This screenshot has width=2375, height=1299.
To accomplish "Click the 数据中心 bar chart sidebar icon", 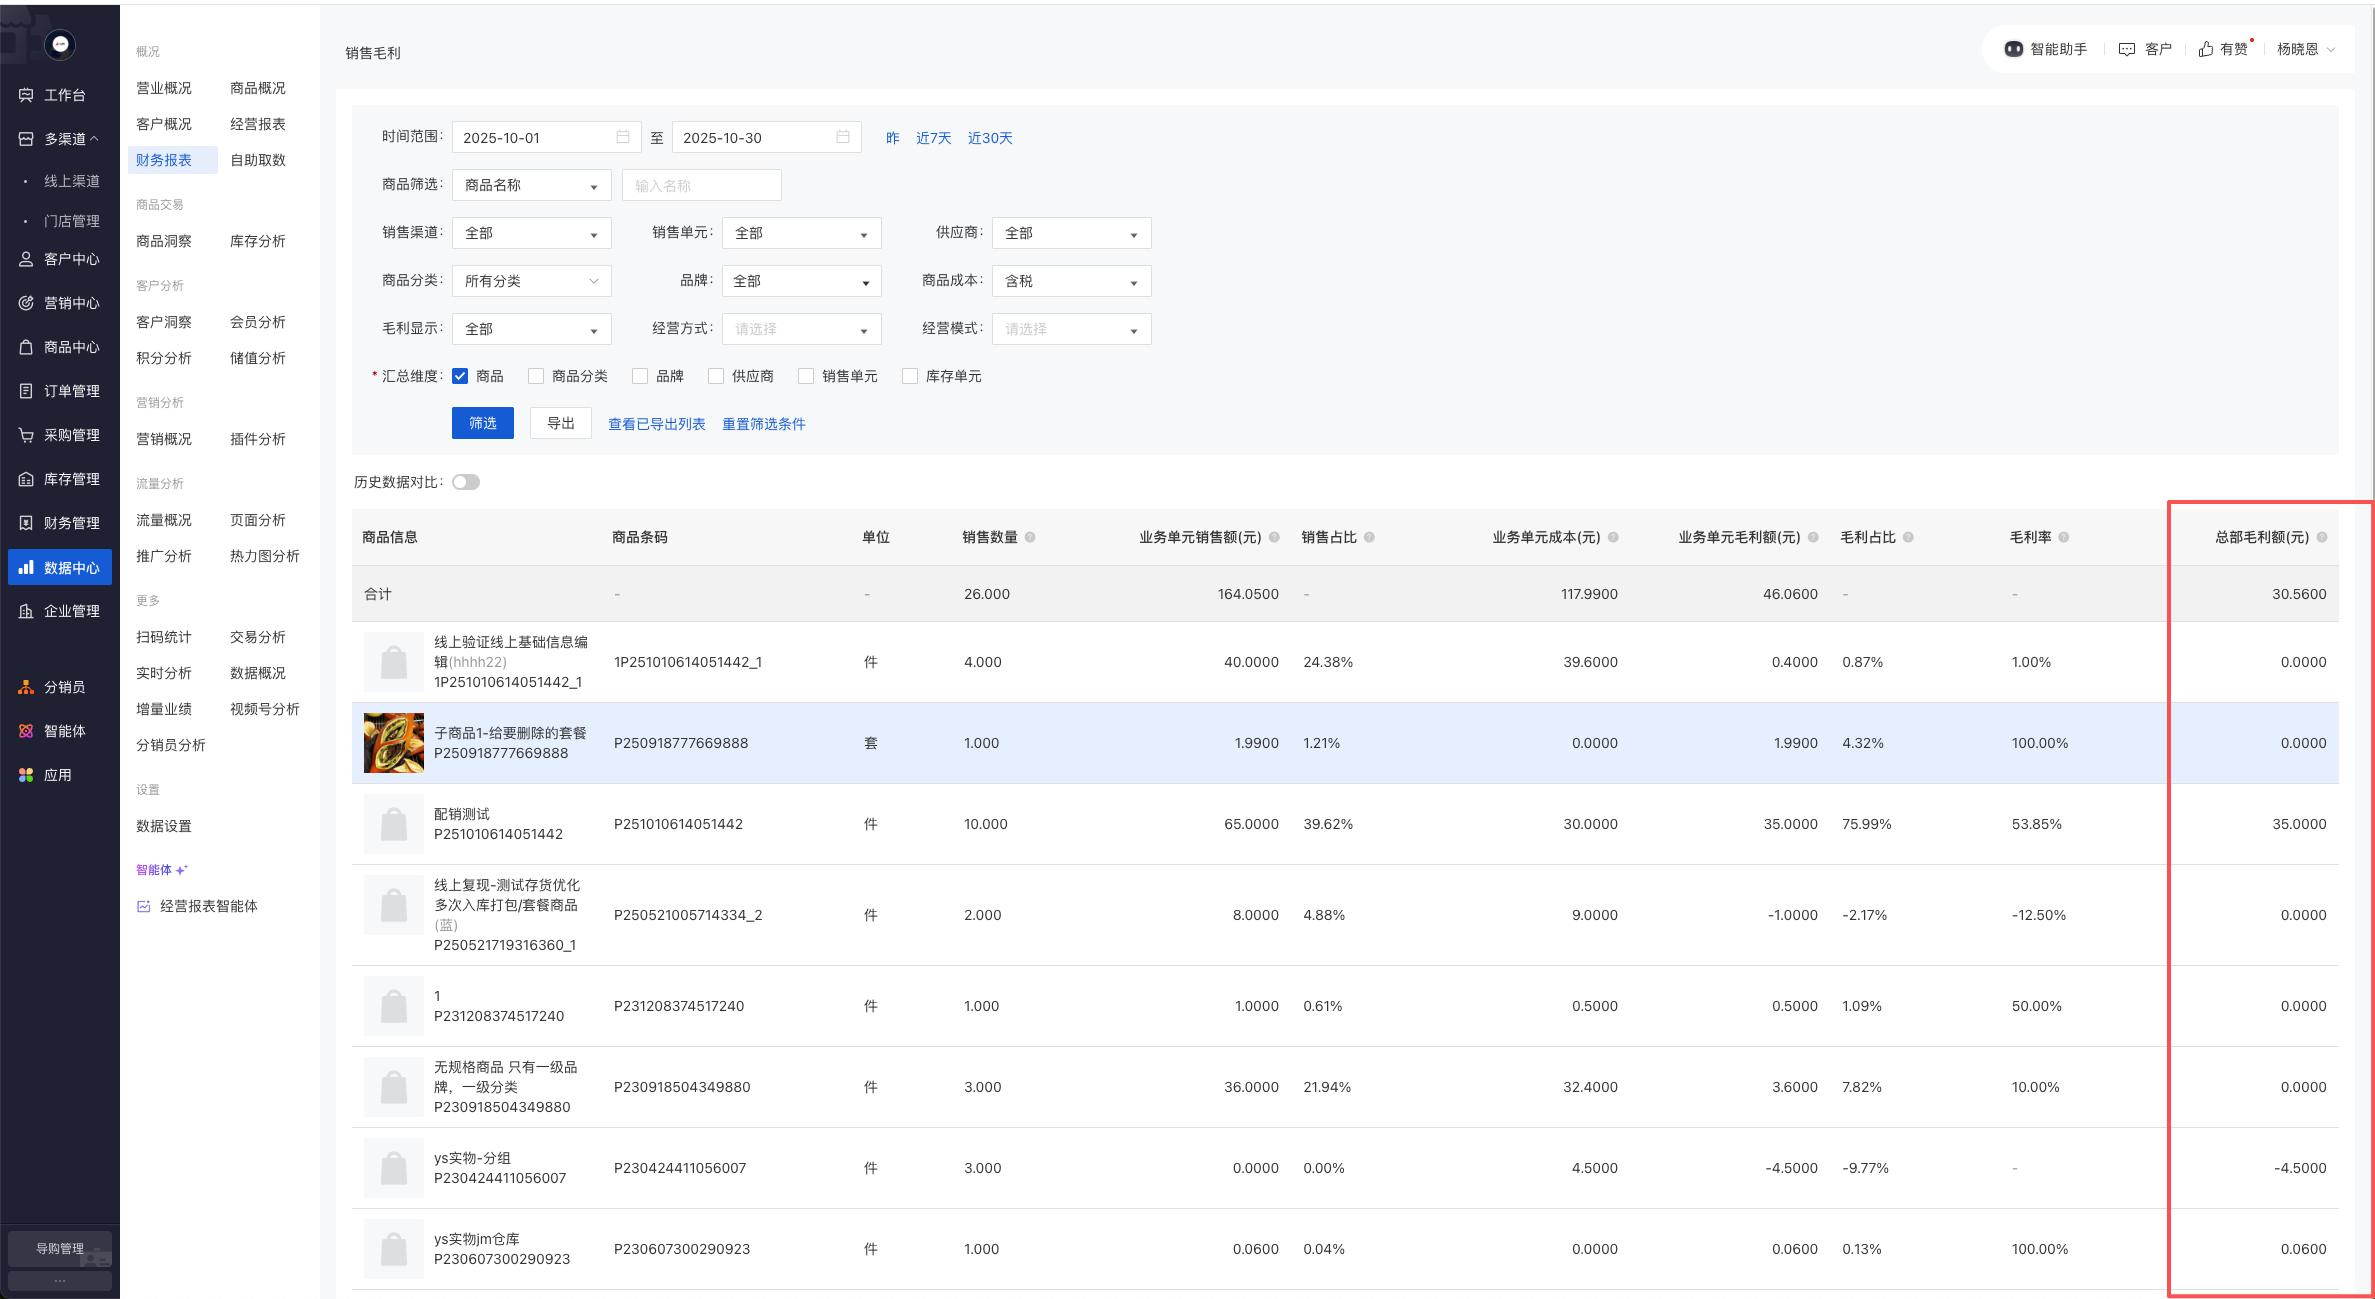I will click(26, 567).
